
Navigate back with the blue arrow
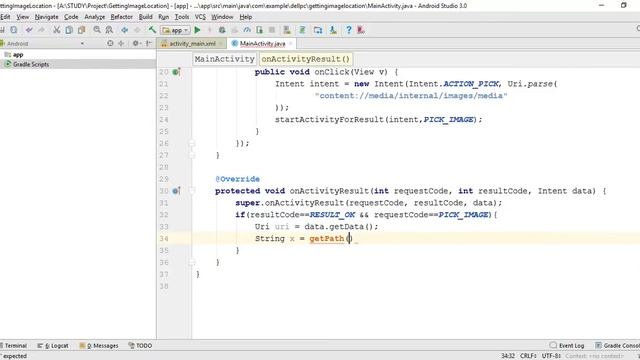[124, 30]
